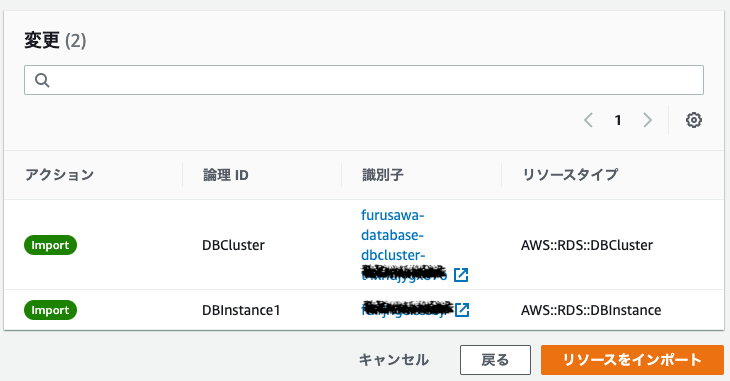
Task: Go to next page arrow
Action: click(647, 120)
